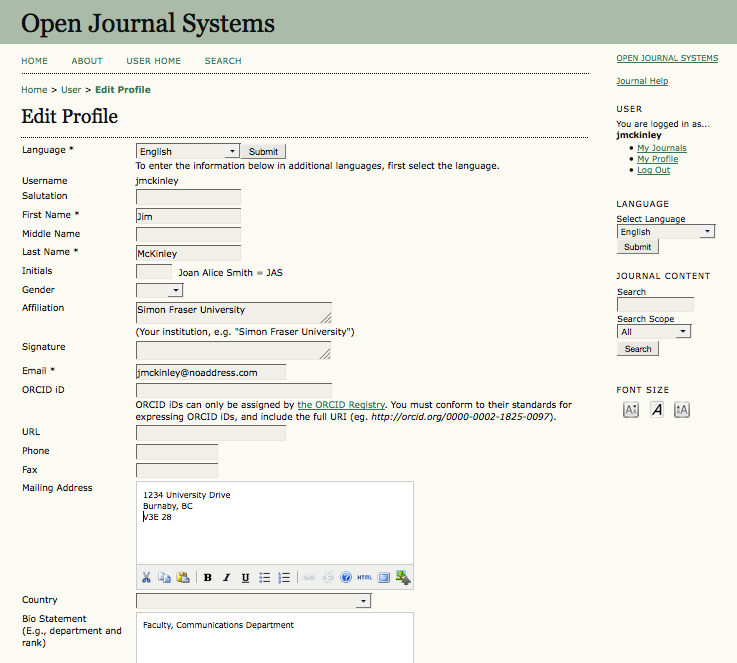
Task: Focus the Fax input field
Action: [177, 470]
